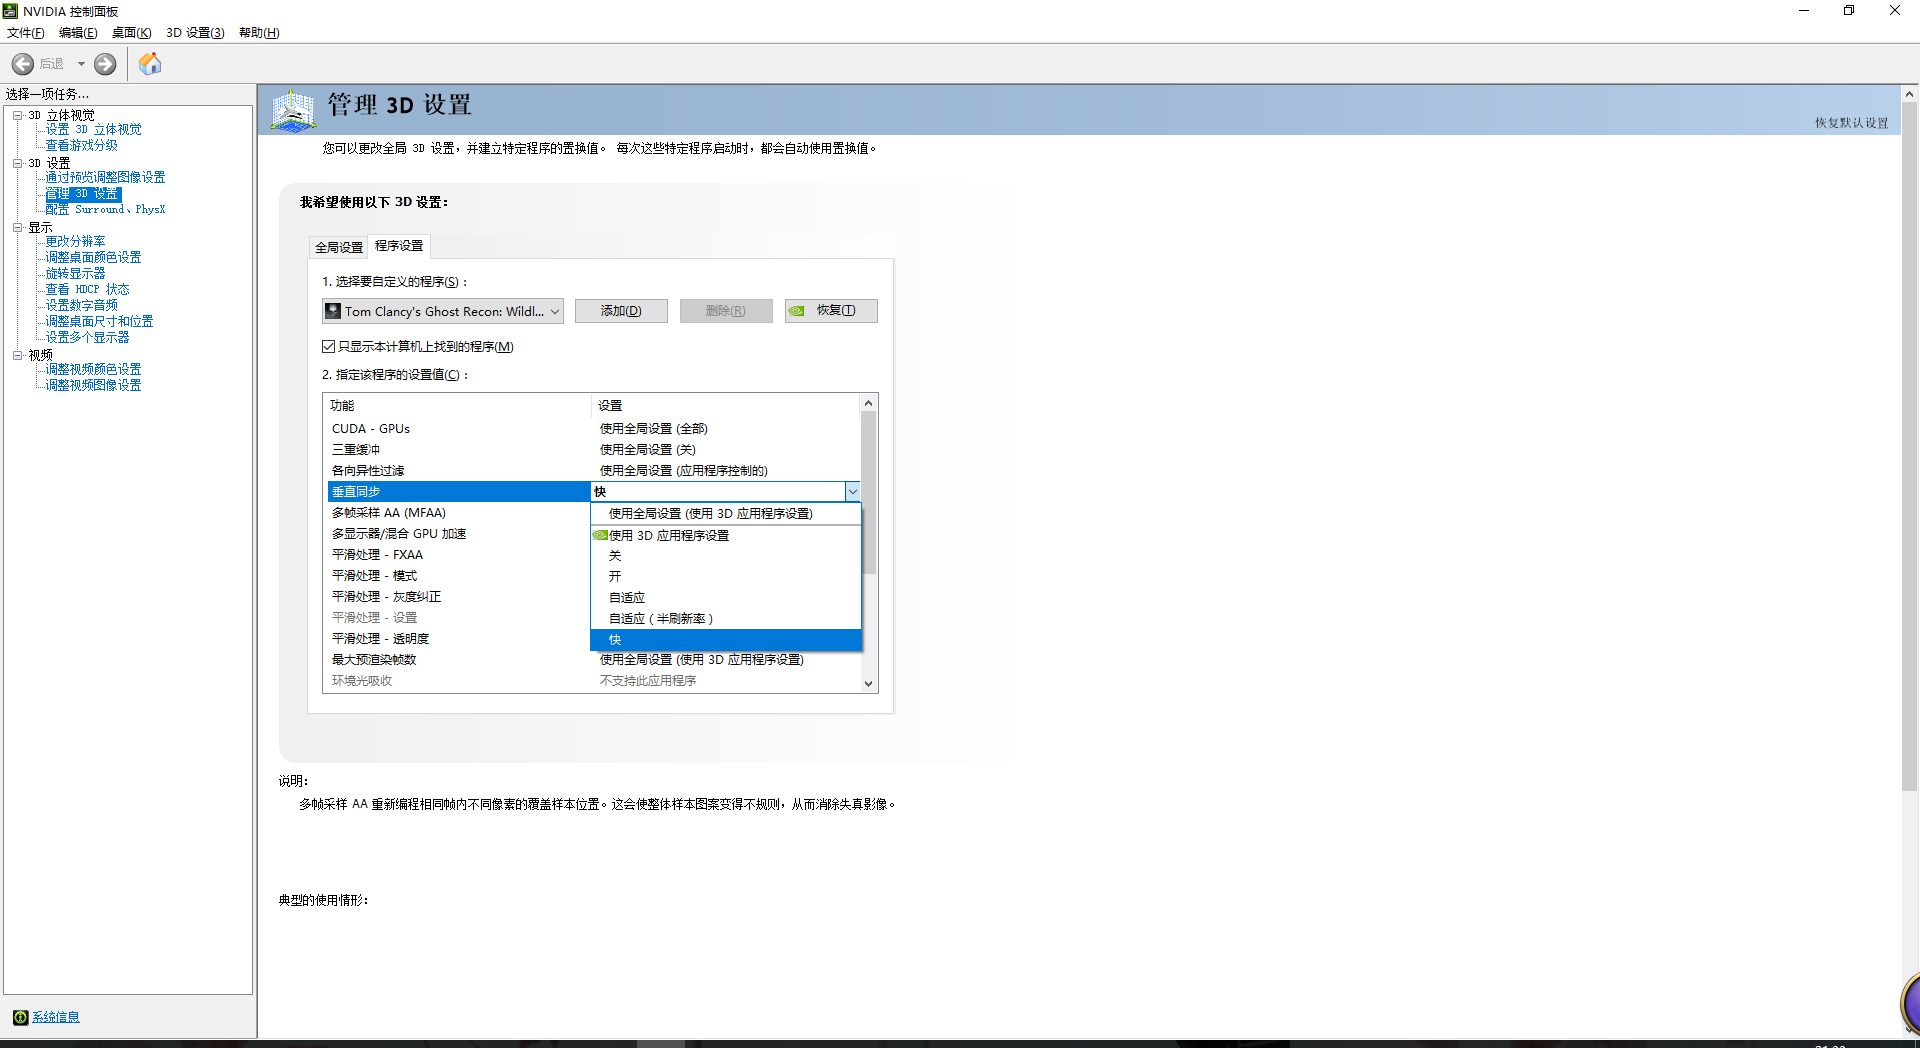1920x1048 pixels.
Task: Click settings list scroll down arrow
Action: coord(868,684)
